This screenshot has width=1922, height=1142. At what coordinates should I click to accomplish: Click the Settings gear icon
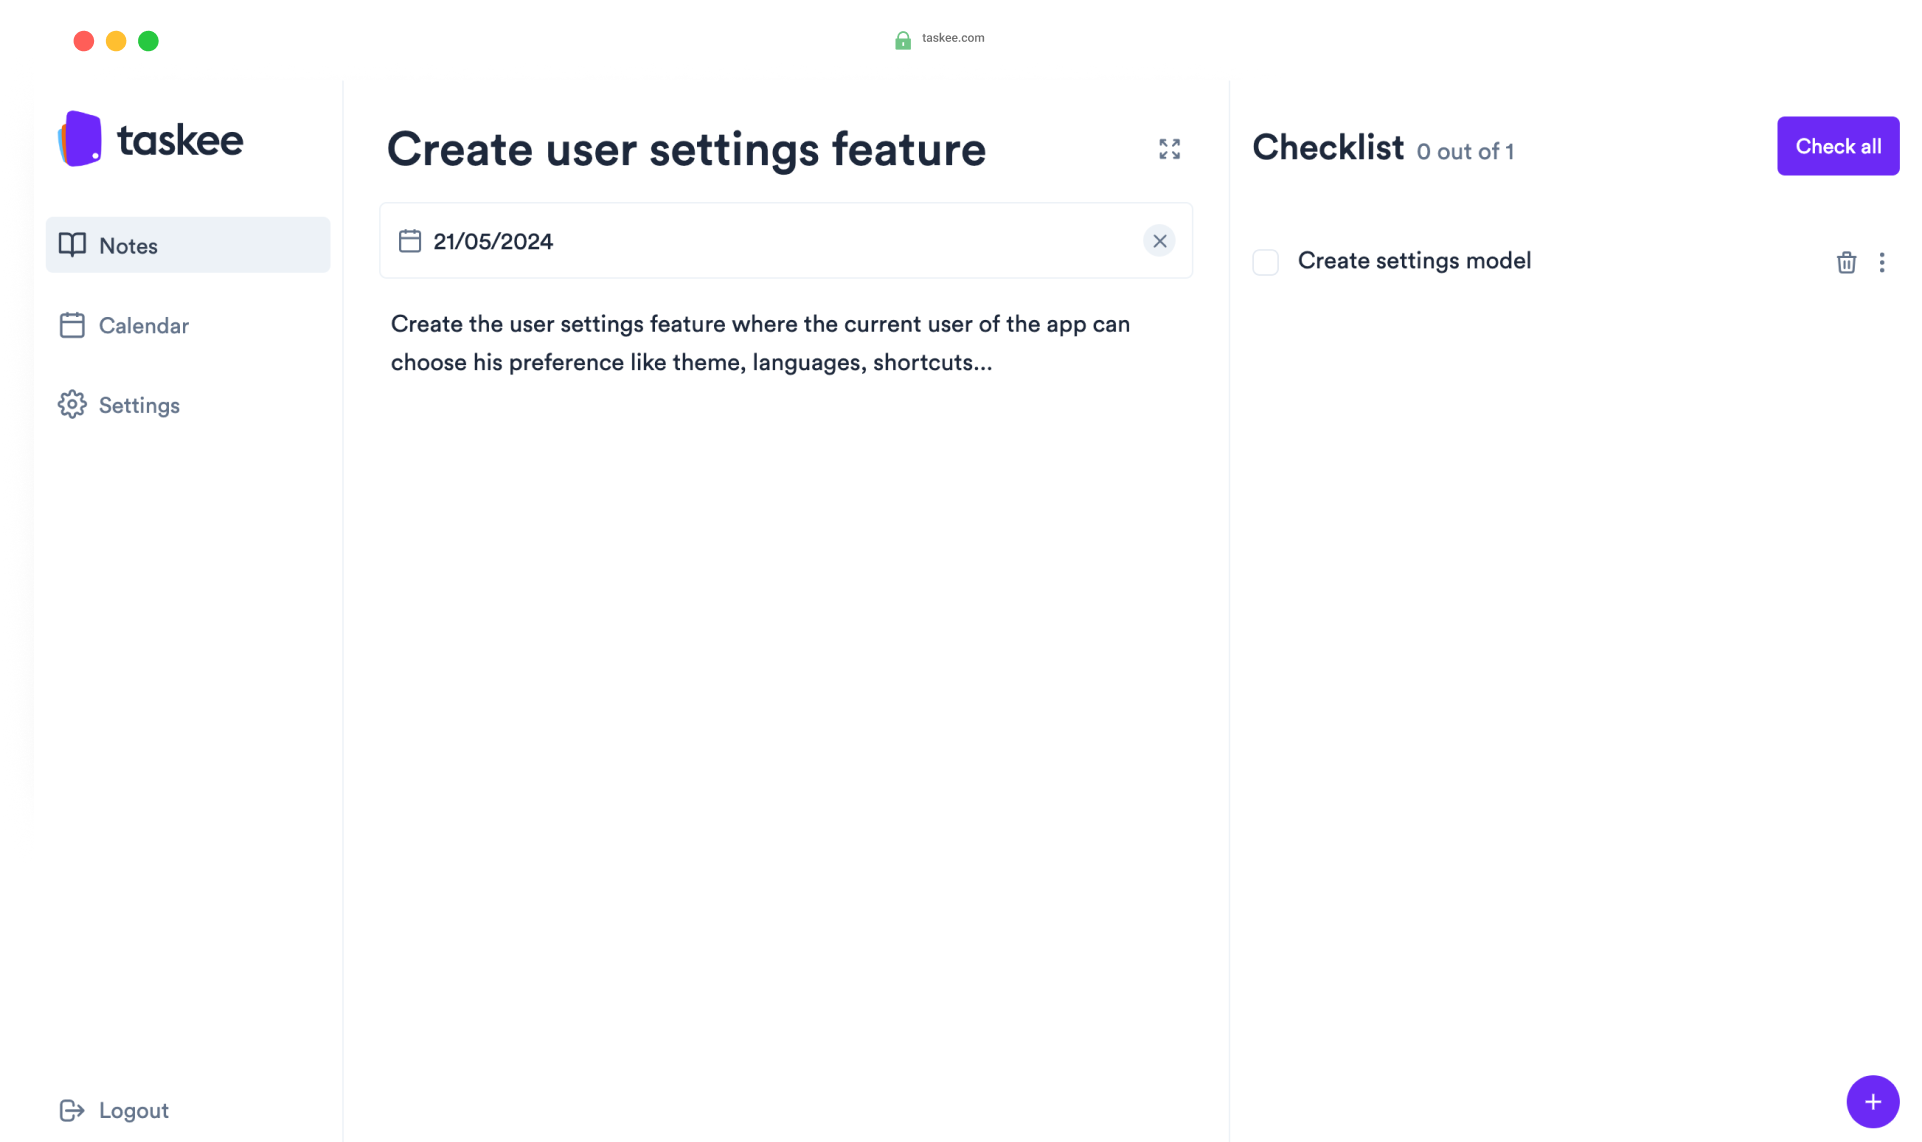point(72,405)
